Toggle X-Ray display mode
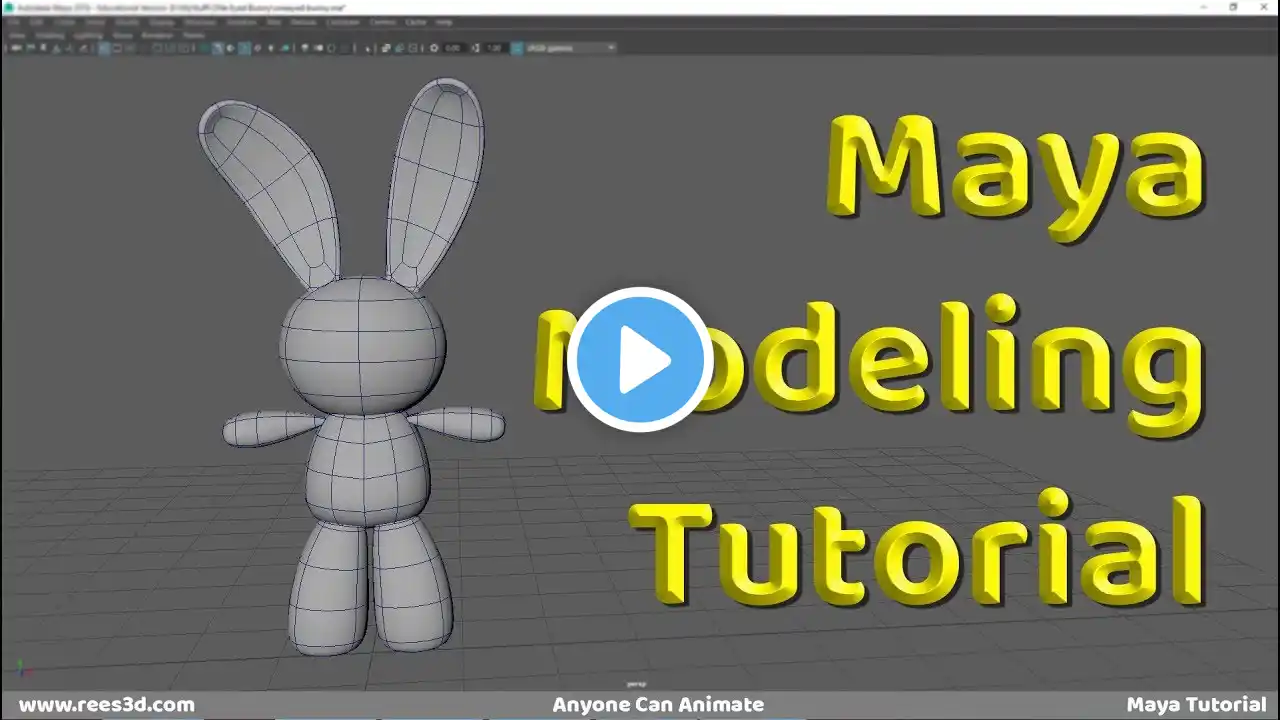Screen dimensions: 1280x720 (387, 47)
